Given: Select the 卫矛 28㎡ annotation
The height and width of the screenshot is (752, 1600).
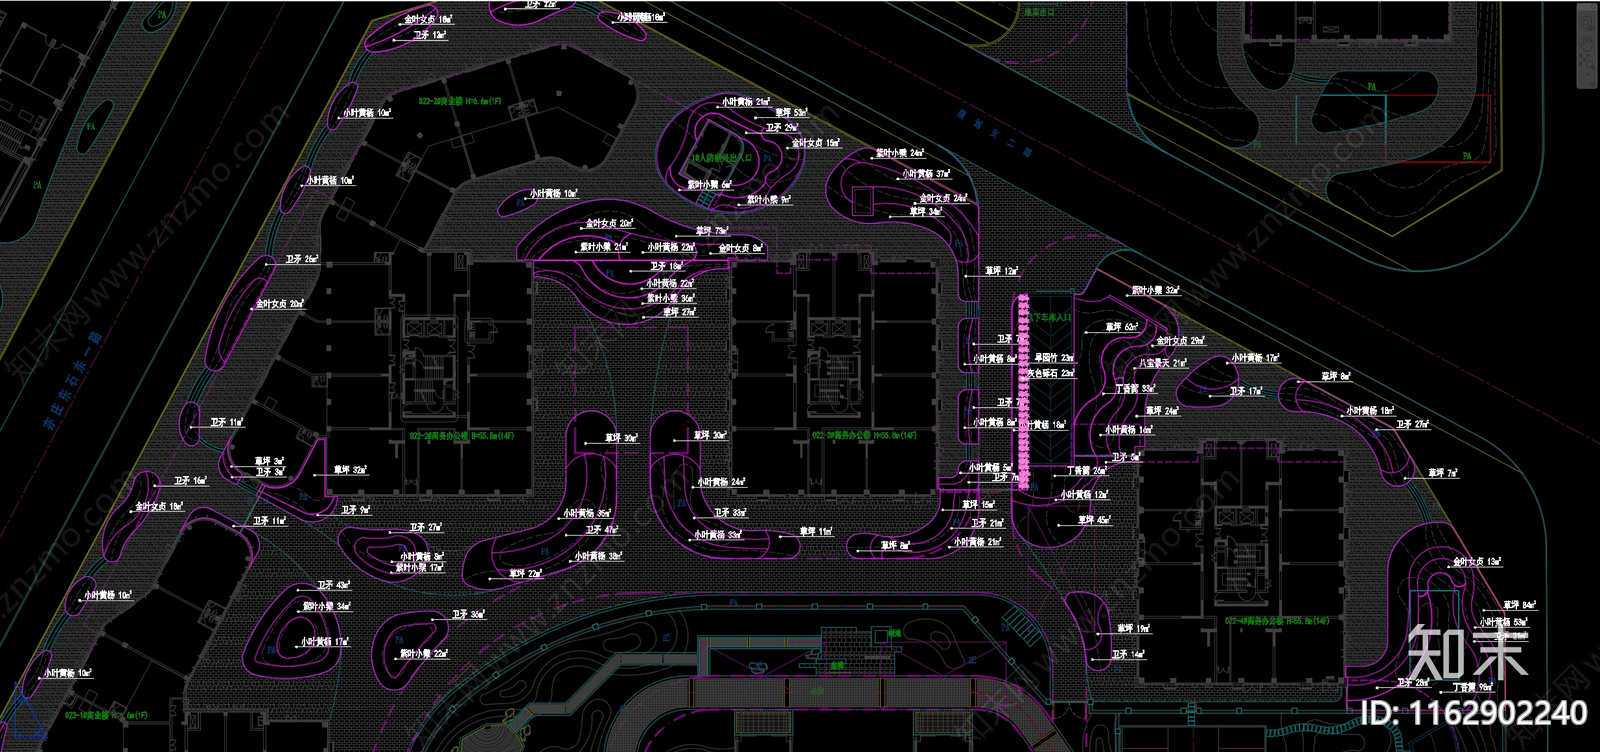Looking at the screenshot, I should click(x=1414, y=683).
